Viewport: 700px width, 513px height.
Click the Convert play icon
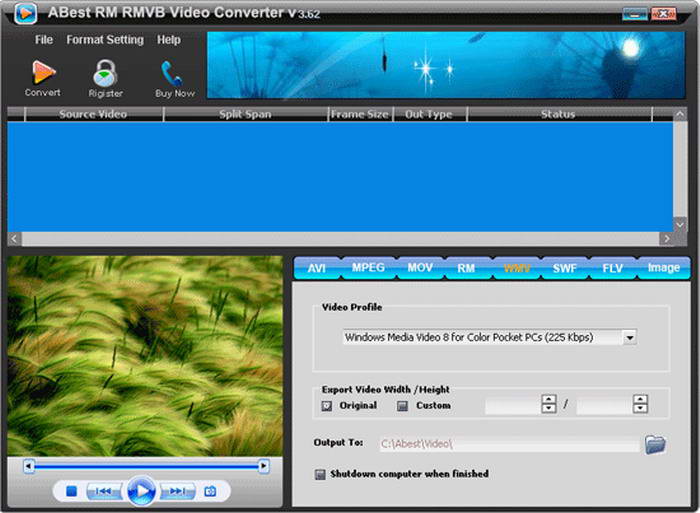click(43, 72)
